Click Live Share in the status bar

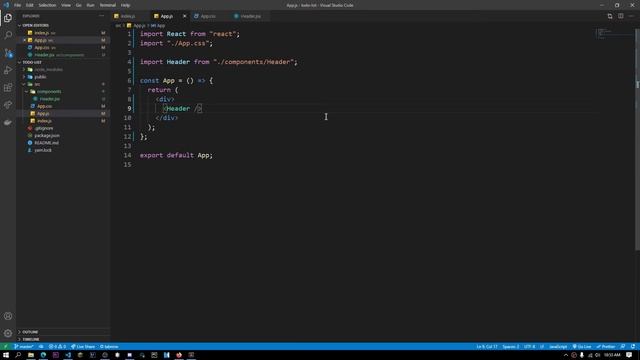[x=83, y=347]
